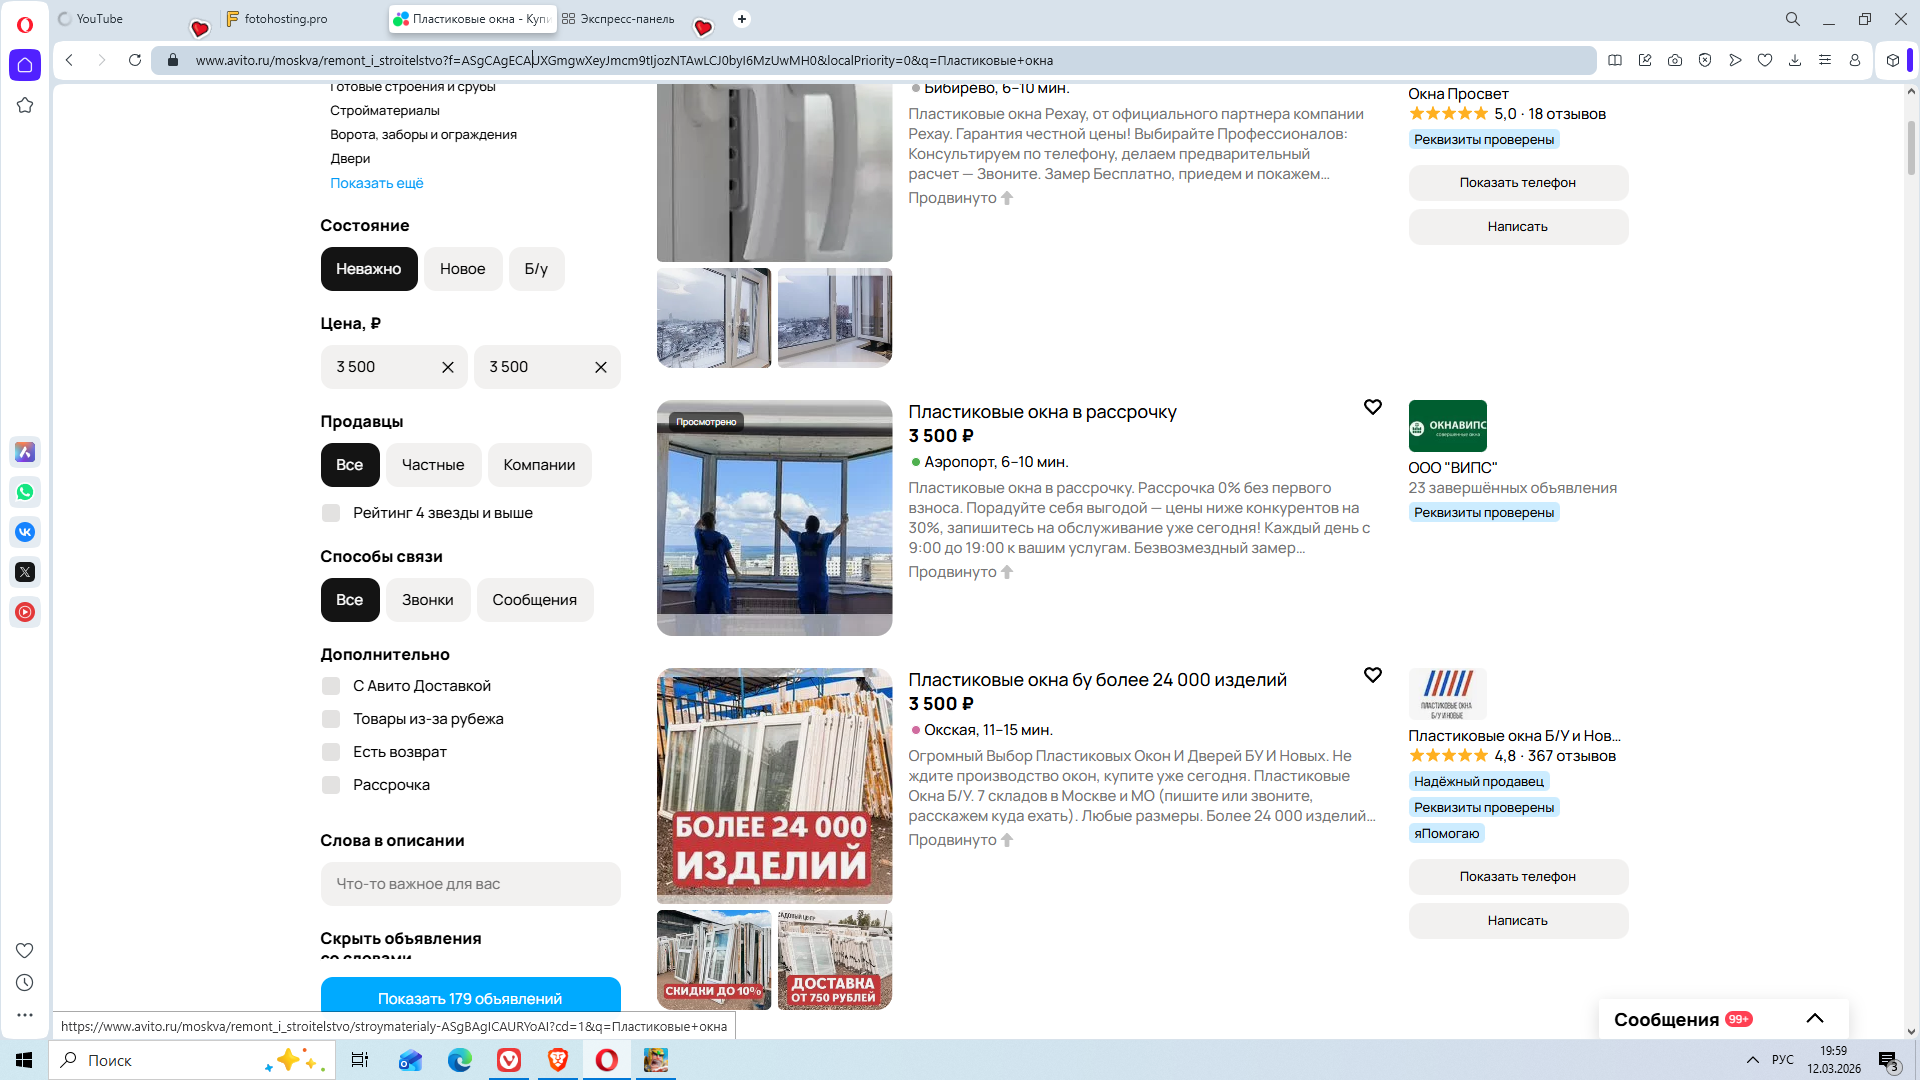Open browser snapshot camera tool
Screen dimensions: 1920x1080
click(1675, 60)
